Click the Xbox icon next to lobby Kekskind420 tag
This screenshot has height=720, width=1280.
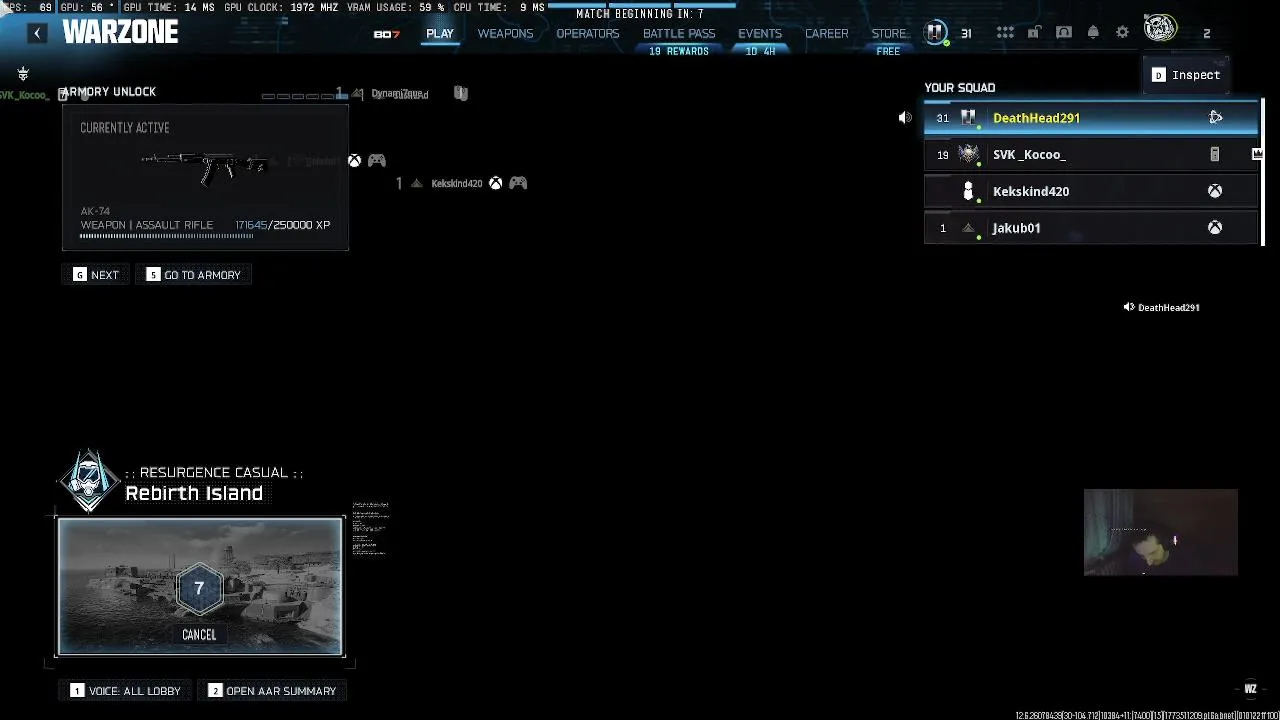pyautogui.click(x=495, y=183)
